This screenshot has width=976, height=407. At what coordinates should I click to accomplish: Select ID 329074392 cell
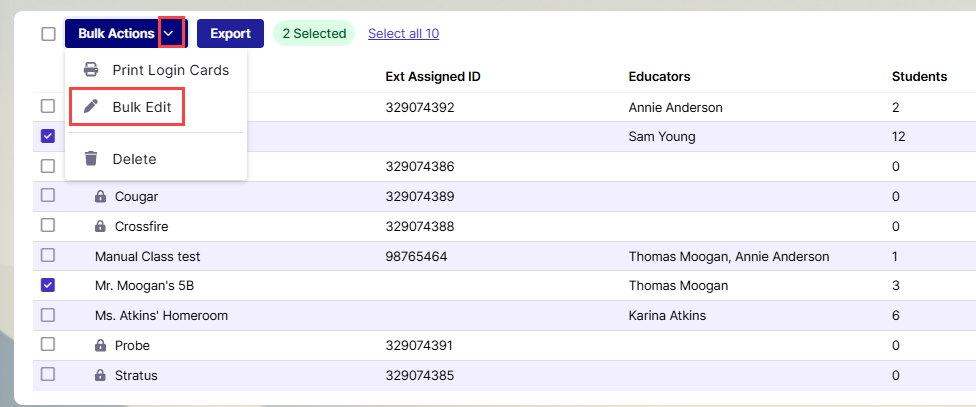tap(420, 108)
